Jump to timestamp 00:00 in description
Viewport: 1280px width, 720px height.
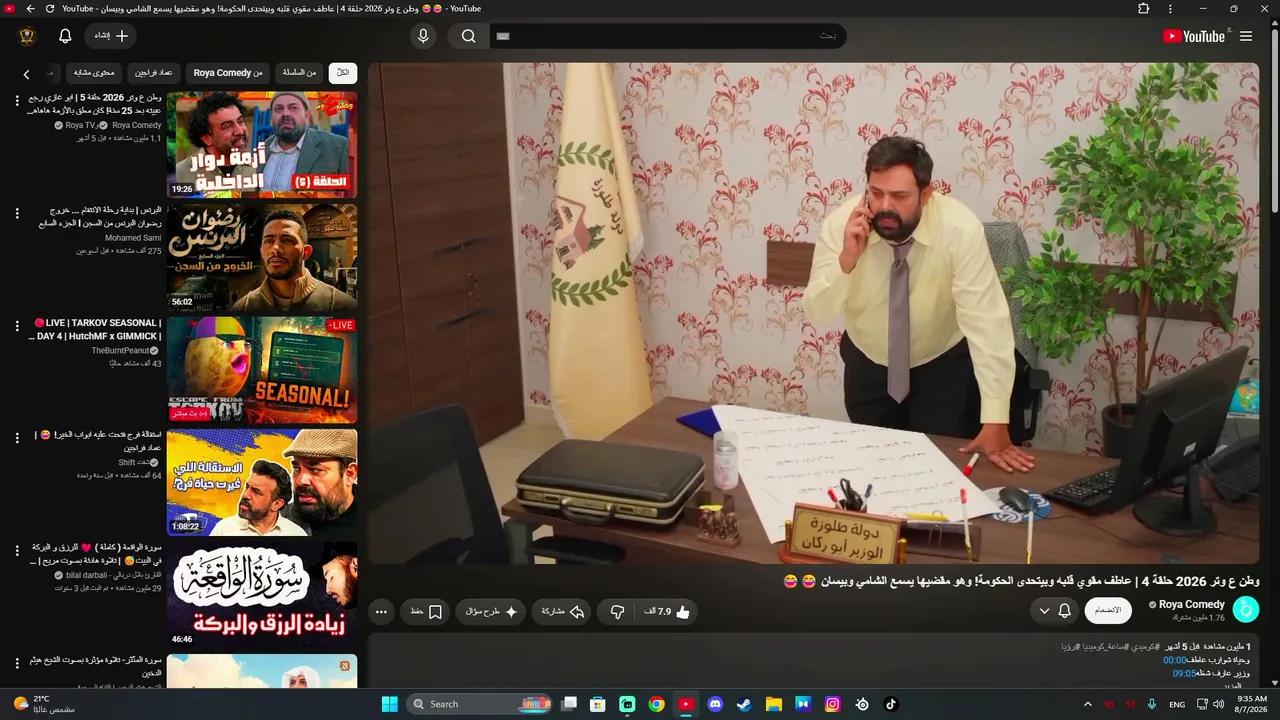tap(1174, 660)
